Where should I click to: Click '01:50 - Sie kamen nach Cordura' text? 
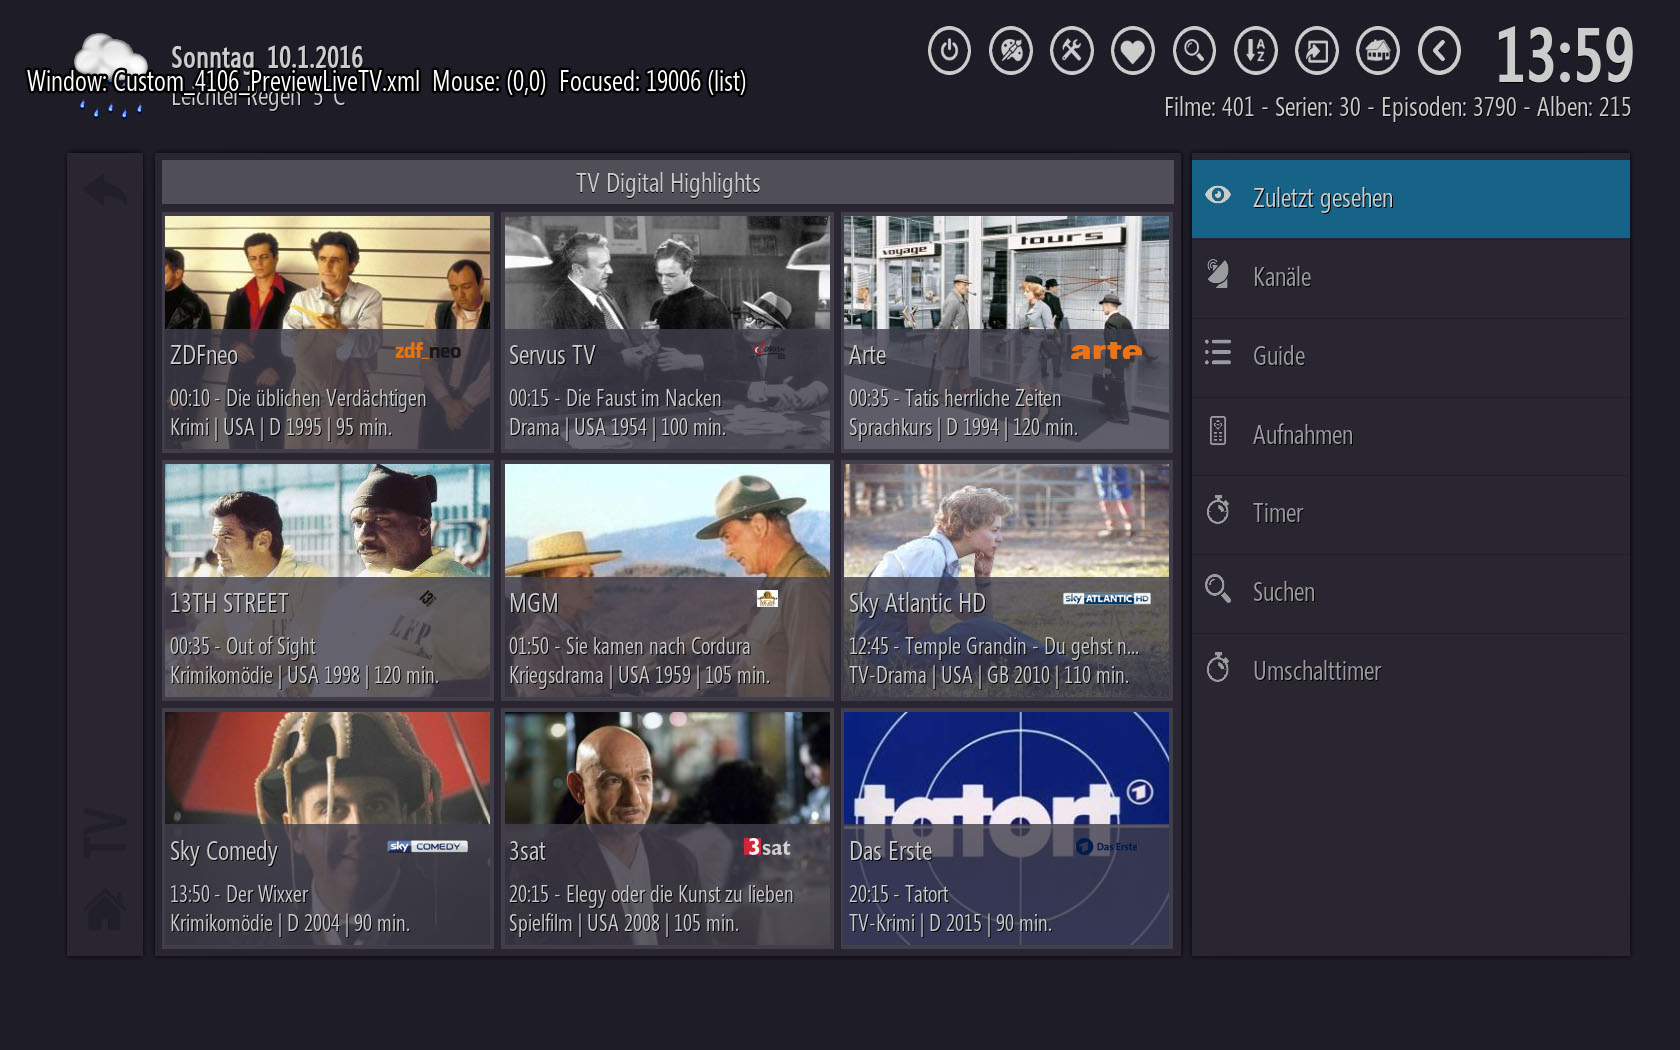[x=629, y=646]
